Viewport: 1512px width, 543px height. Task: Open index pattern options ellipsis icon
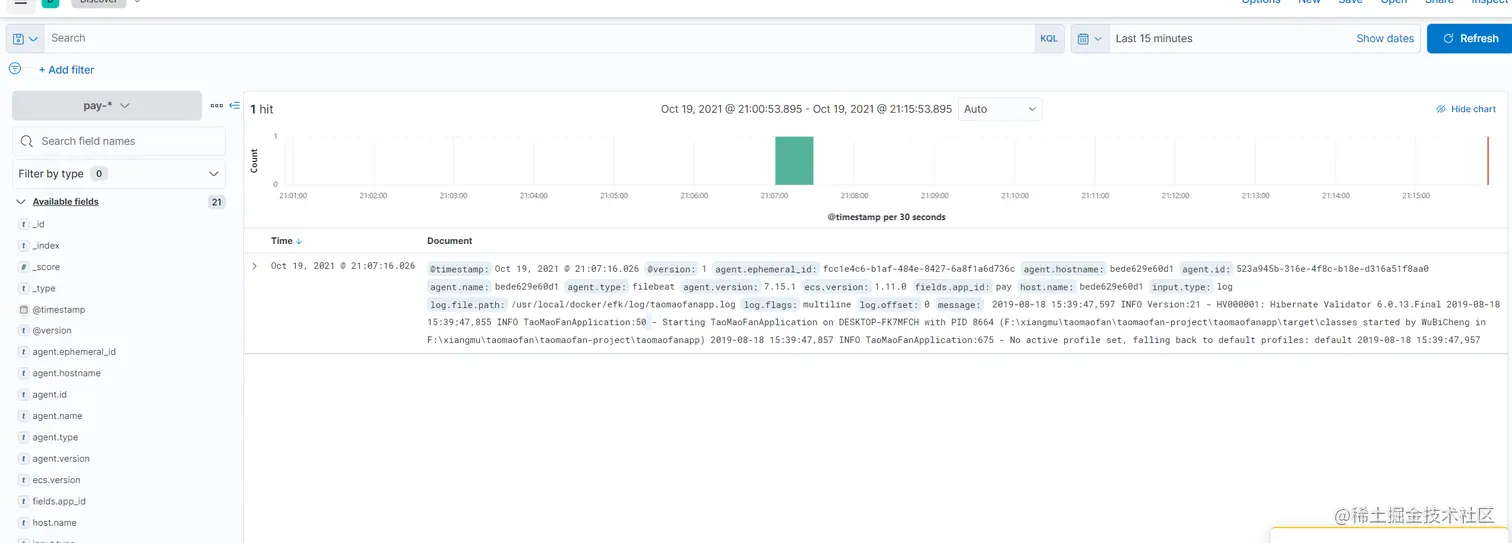(216, 105)
